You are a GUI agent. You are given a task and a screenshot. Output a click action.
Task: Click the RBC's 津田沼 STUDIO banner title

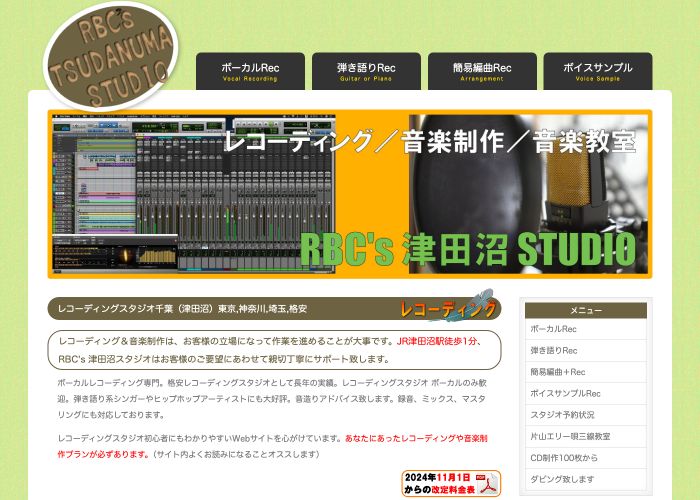468,249
